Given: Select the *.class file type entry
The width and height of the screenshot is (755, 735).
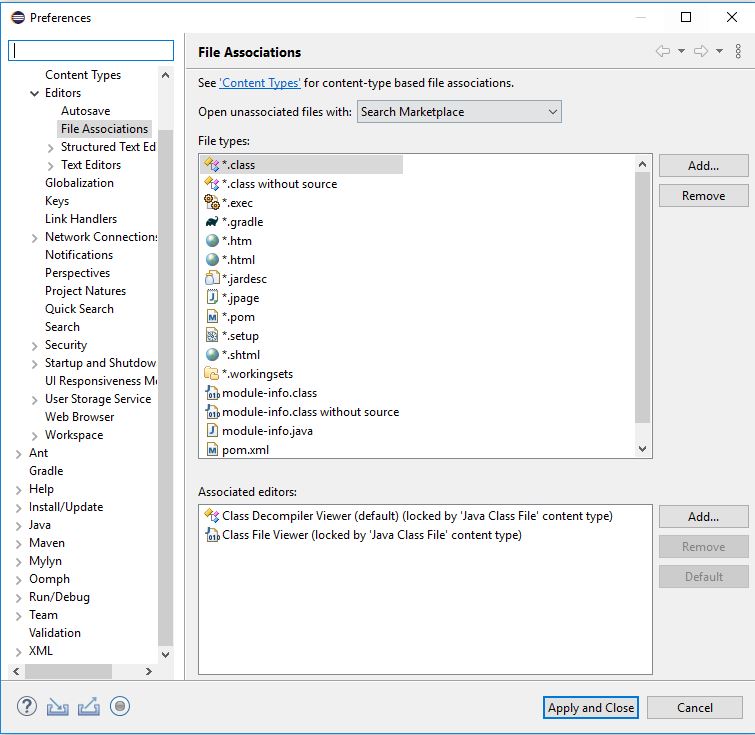Looking at the screenshot, I should 301,165.
